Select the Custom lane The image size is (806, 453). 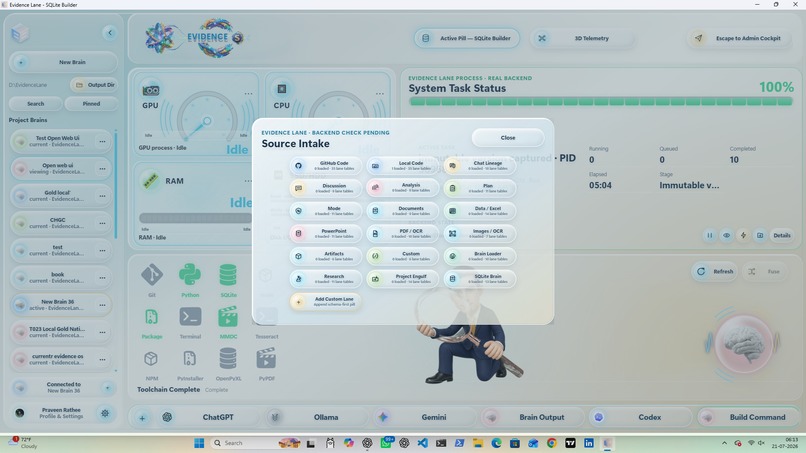pos(402,256)
